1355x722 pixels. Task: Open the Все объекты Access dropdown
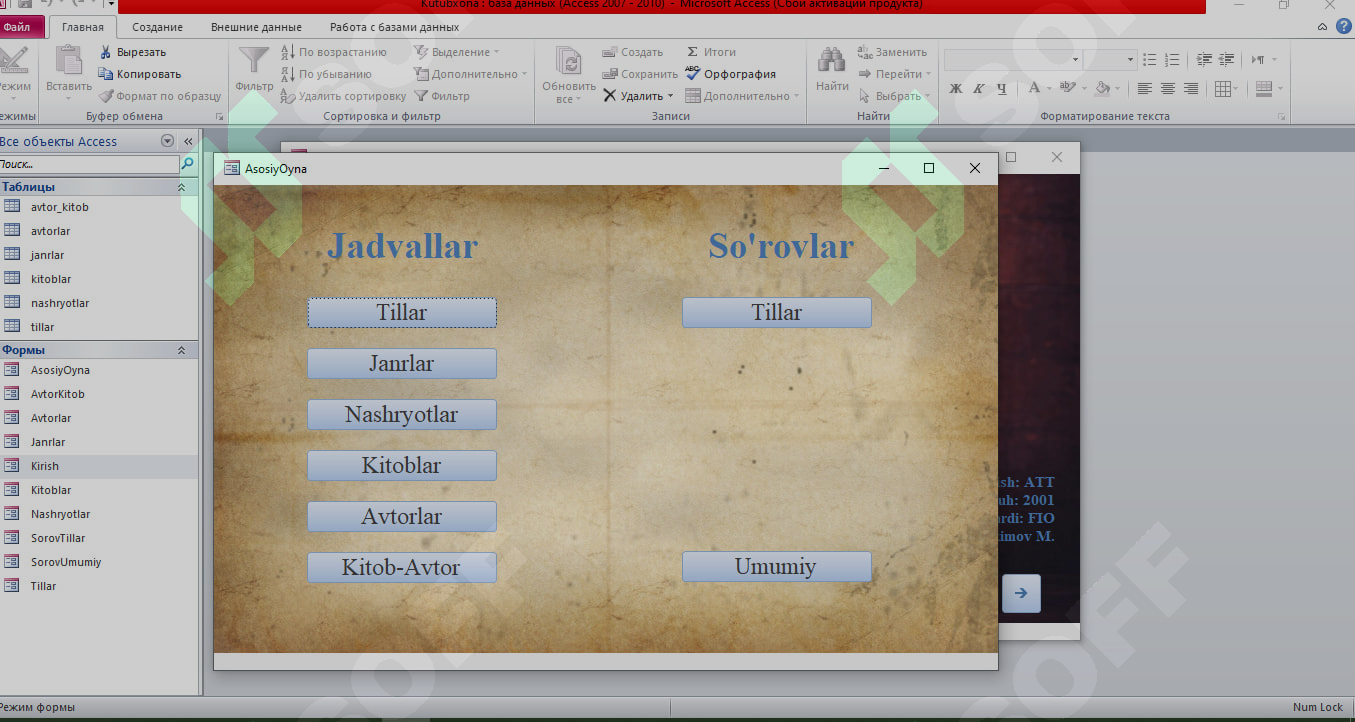pos(167,141)
